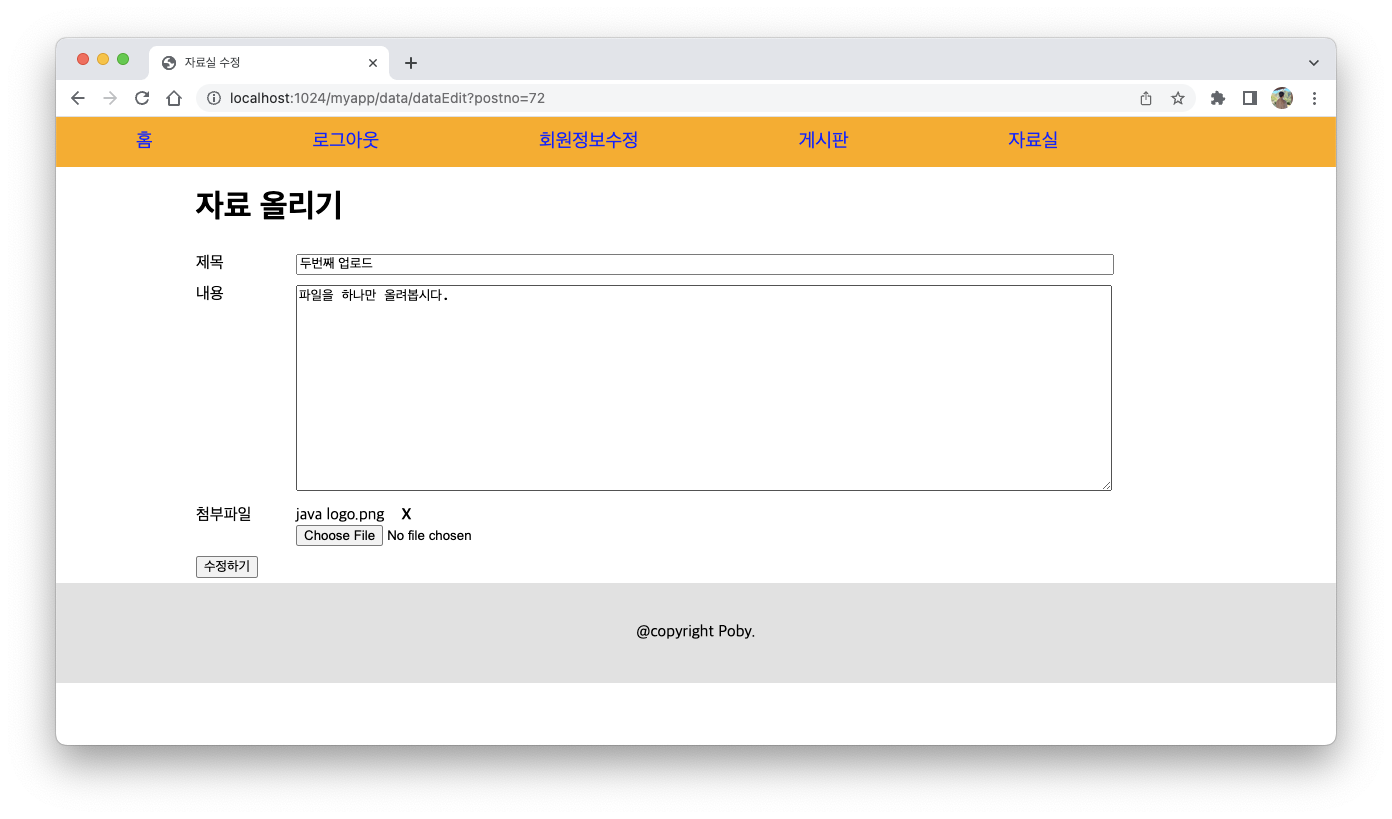This screenshot has height=819, width=1392.
Task: Click the 제목 label
Action: click(210, 262)
